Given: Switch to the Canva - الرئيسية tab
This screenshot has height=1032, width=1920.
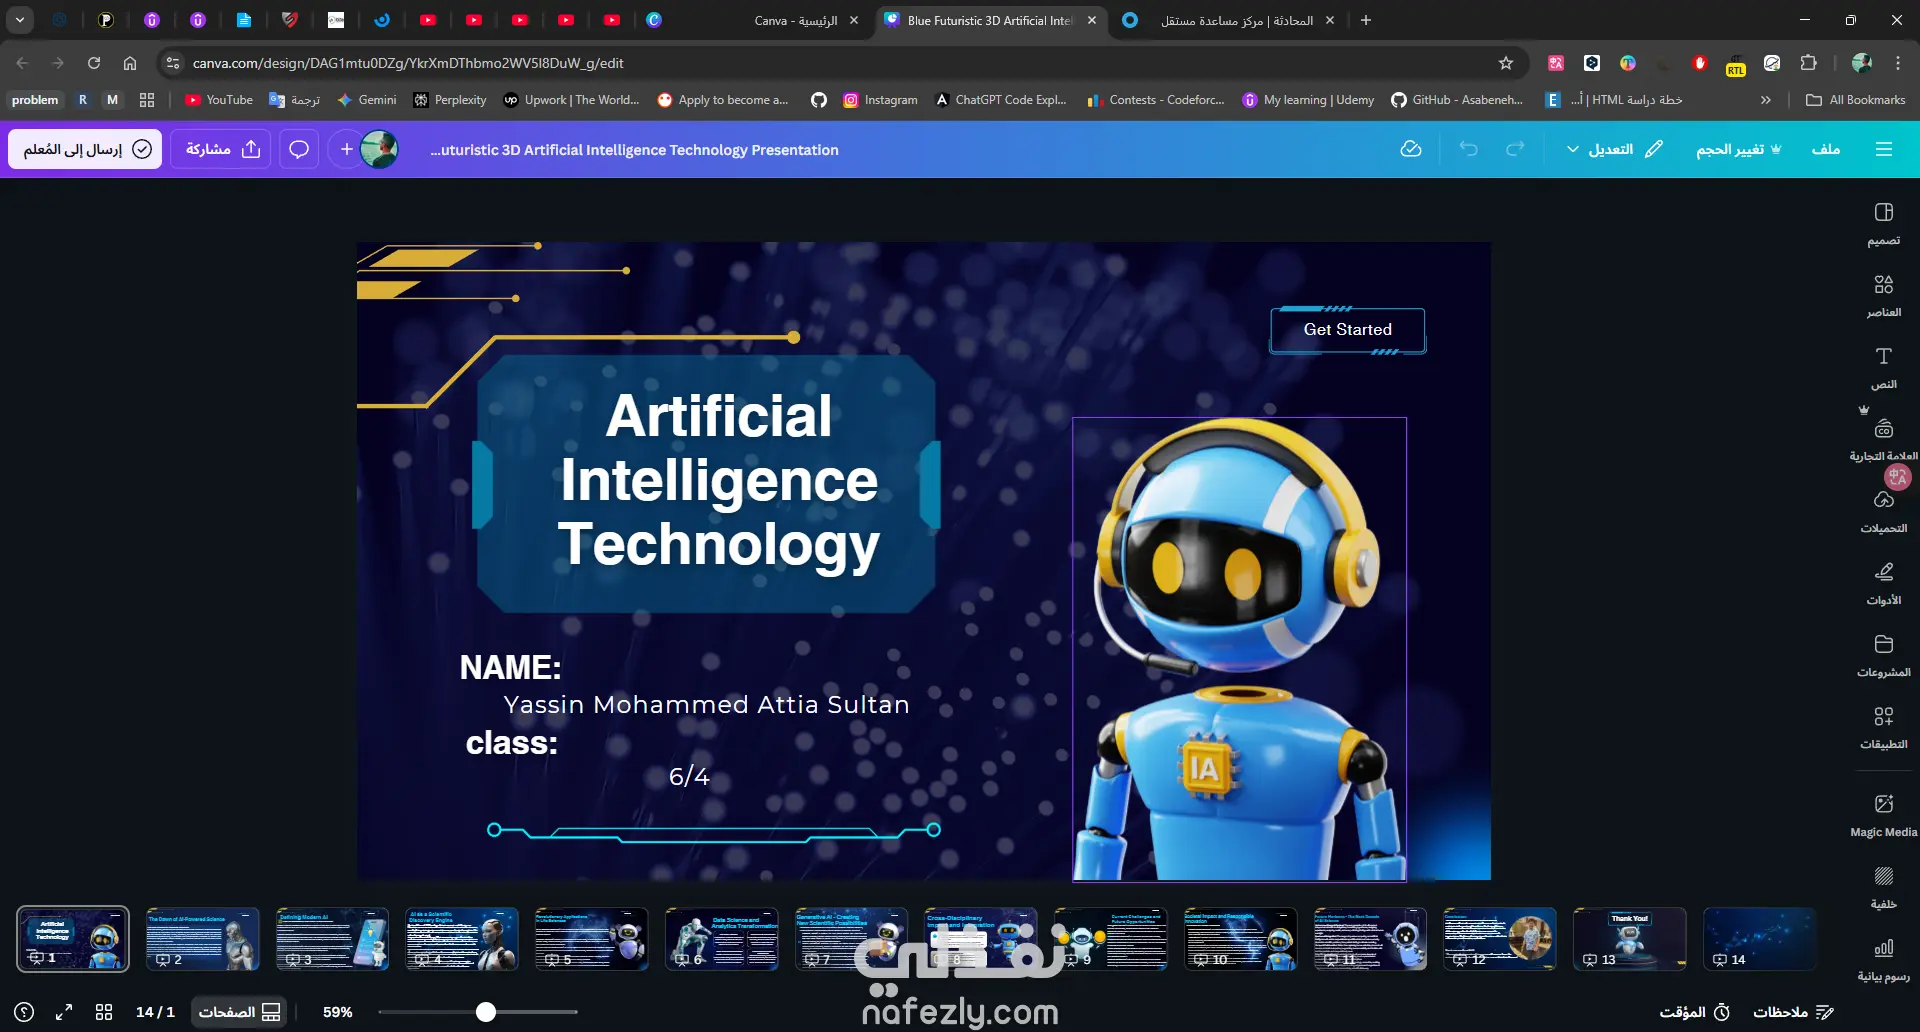Looking at the screenshot, I should [796, 20].
